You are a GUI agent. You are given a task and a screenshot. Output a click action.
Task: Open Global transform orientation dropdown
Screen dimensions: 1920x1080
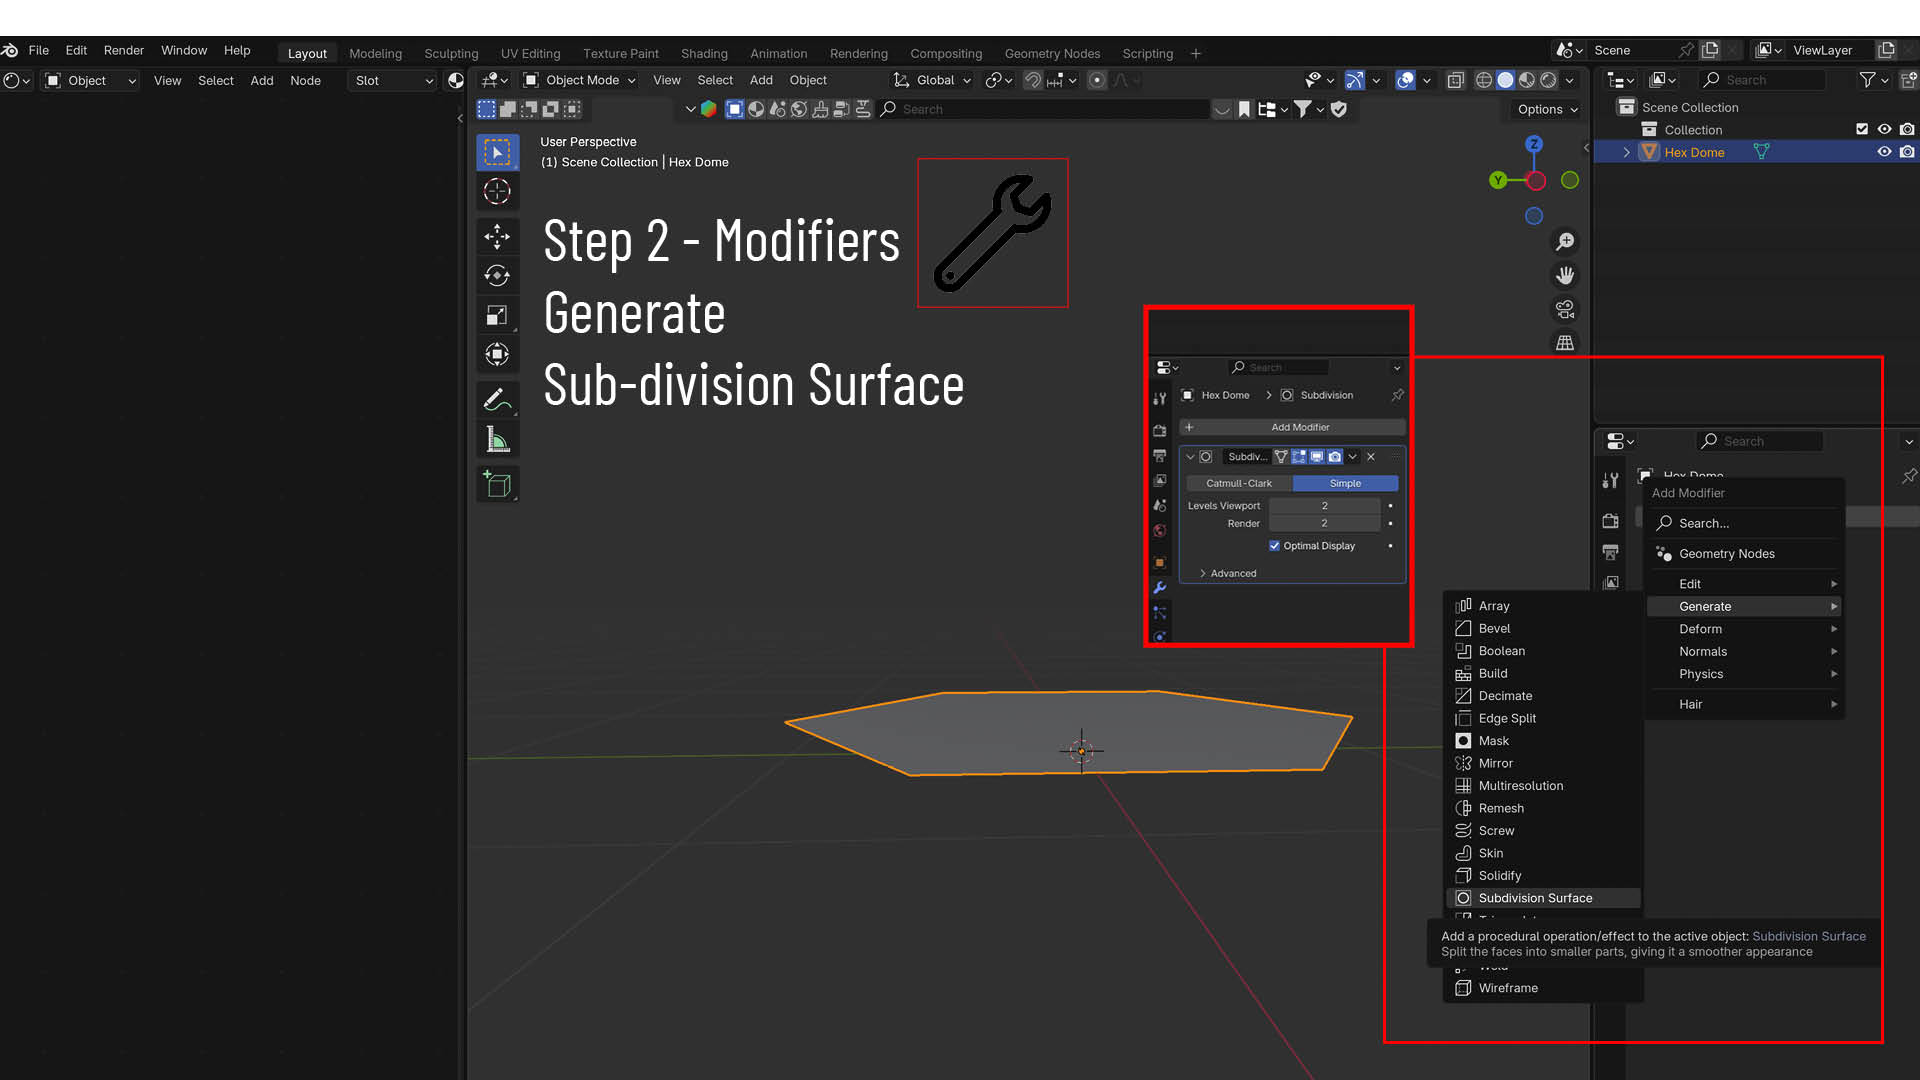(x=934, y=80)
